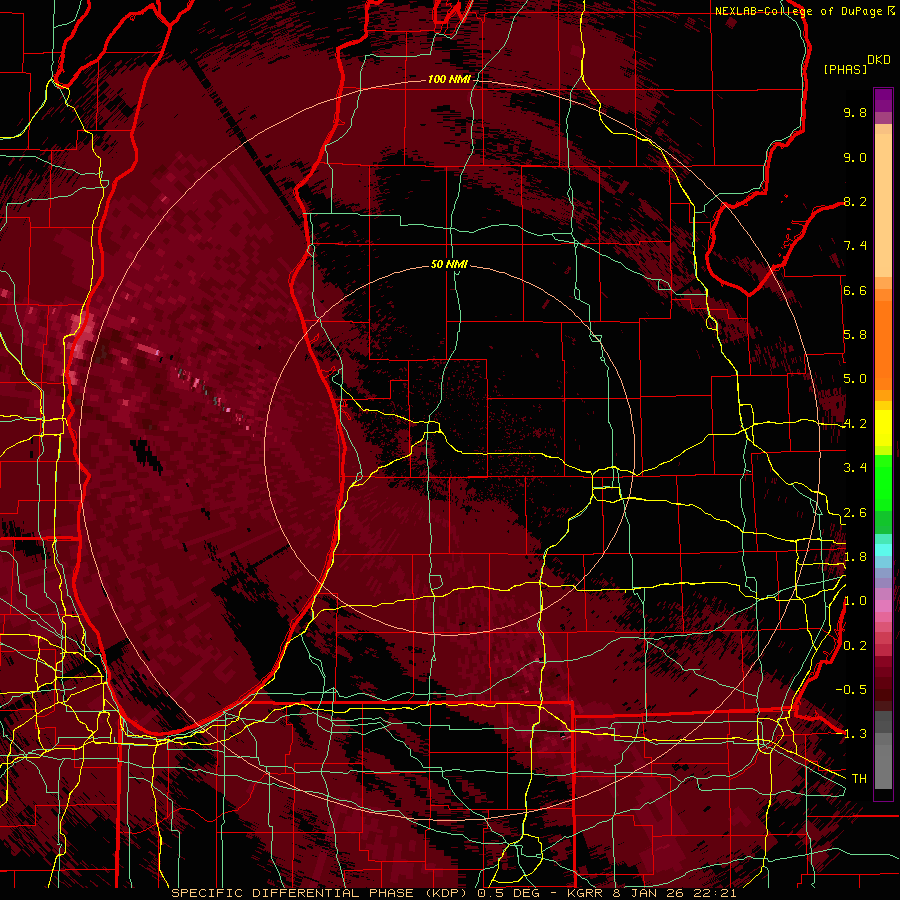Click the 2.6 scale value
Screen dimensions: 900x900
tap(855, 513)
